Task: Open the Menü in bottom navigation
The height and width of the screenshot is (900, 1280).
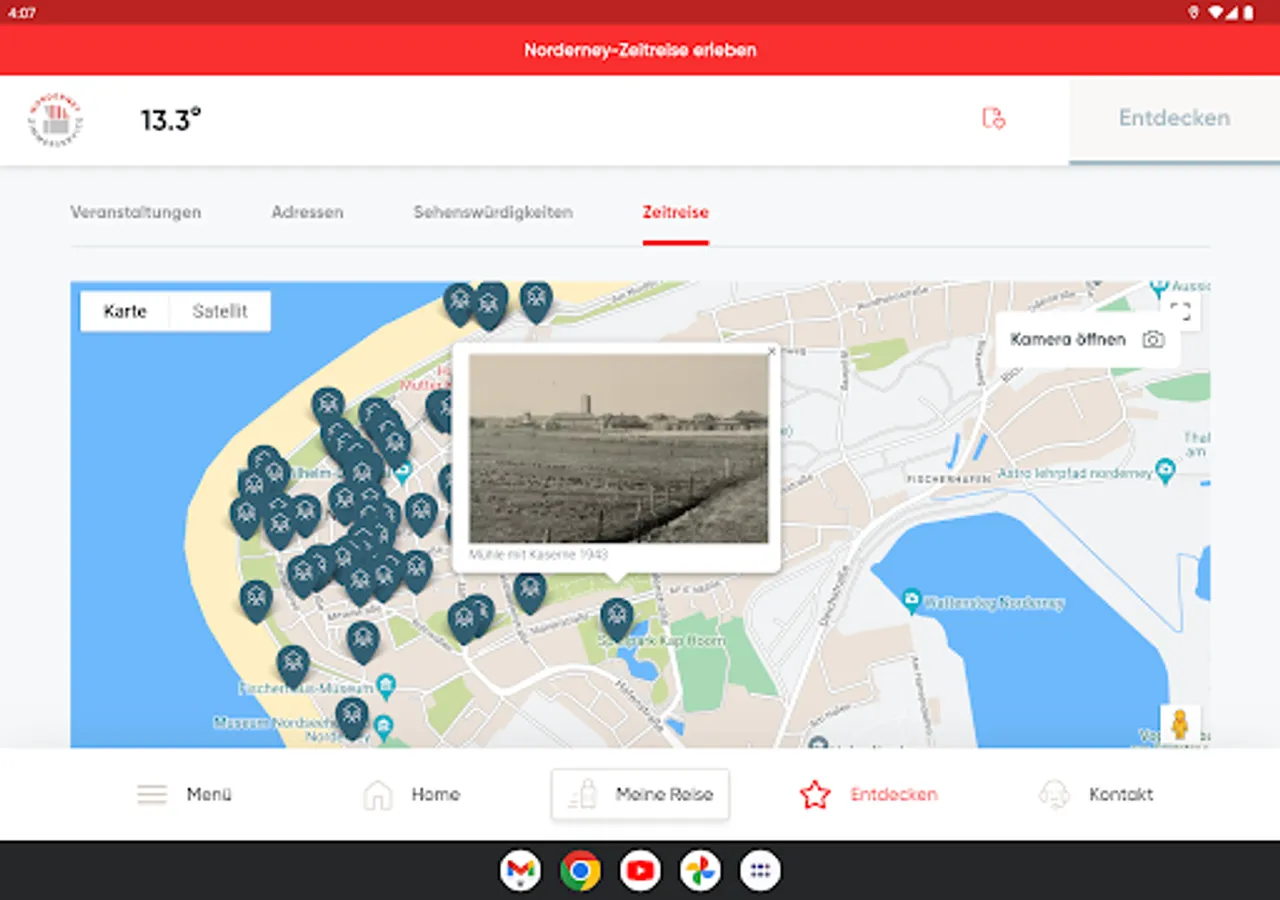Action: coord(185,795)
